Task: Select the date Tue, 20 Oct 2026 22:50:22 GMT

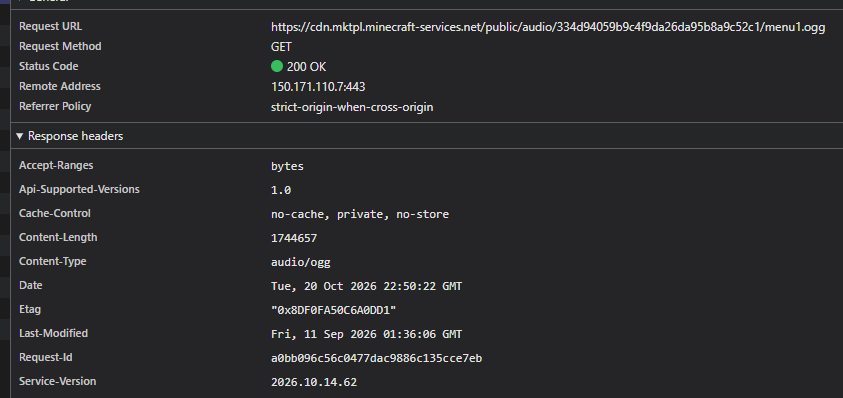Action: coord(367,287)
